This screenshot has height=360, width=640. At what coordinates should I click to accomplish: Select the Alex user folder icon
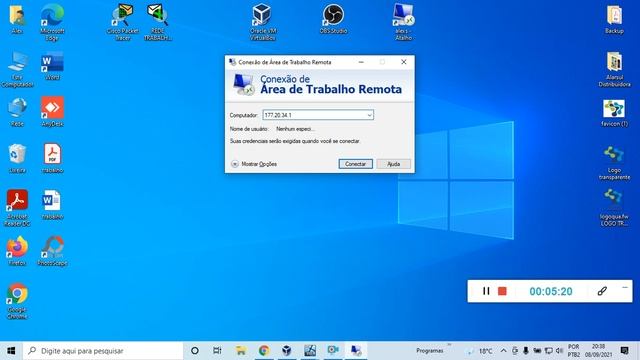17,19
